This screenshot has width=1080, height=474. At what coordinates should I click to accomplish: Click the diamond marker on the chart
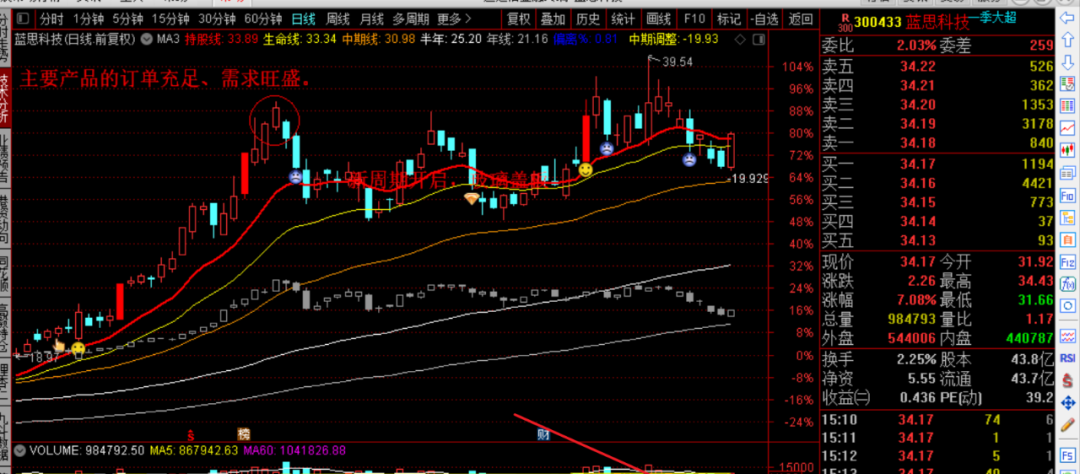coord(471,199)
